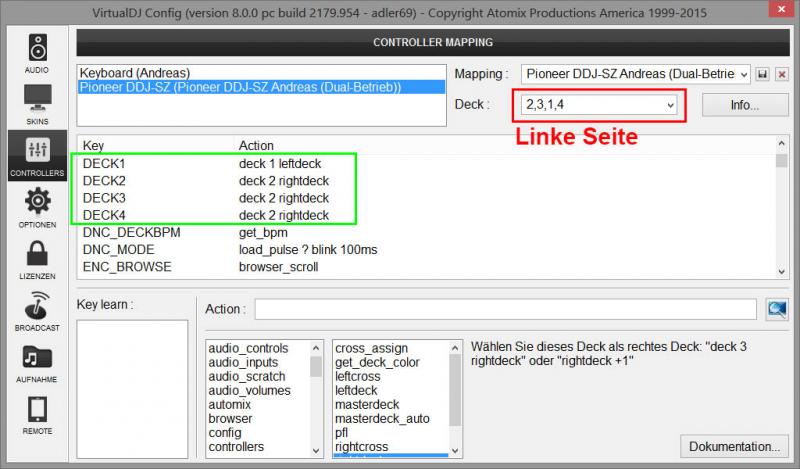The width and height of the screenshot is (800, 469).
Task: Pick masterdeck from the action list
Action: point(367,405)
